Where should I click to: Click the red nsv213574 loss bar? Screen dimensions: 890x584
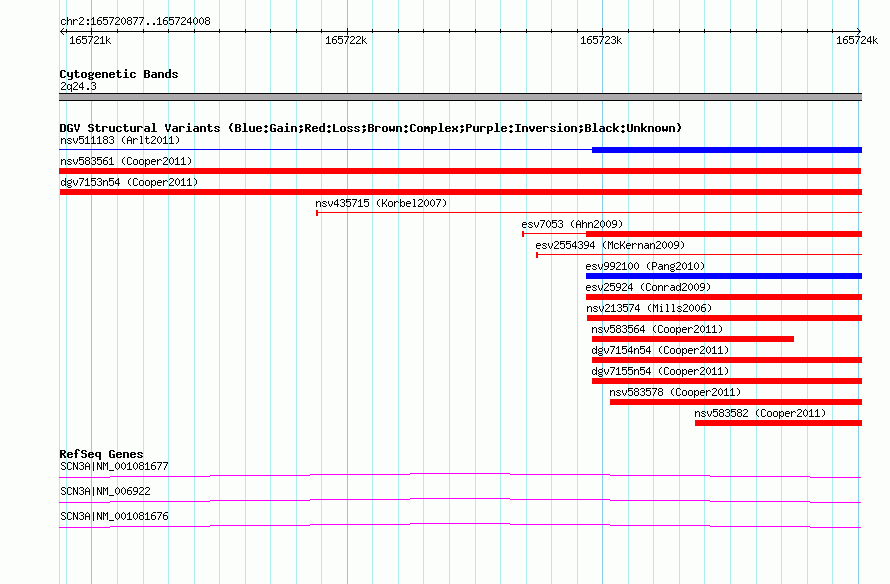[724, 318]
